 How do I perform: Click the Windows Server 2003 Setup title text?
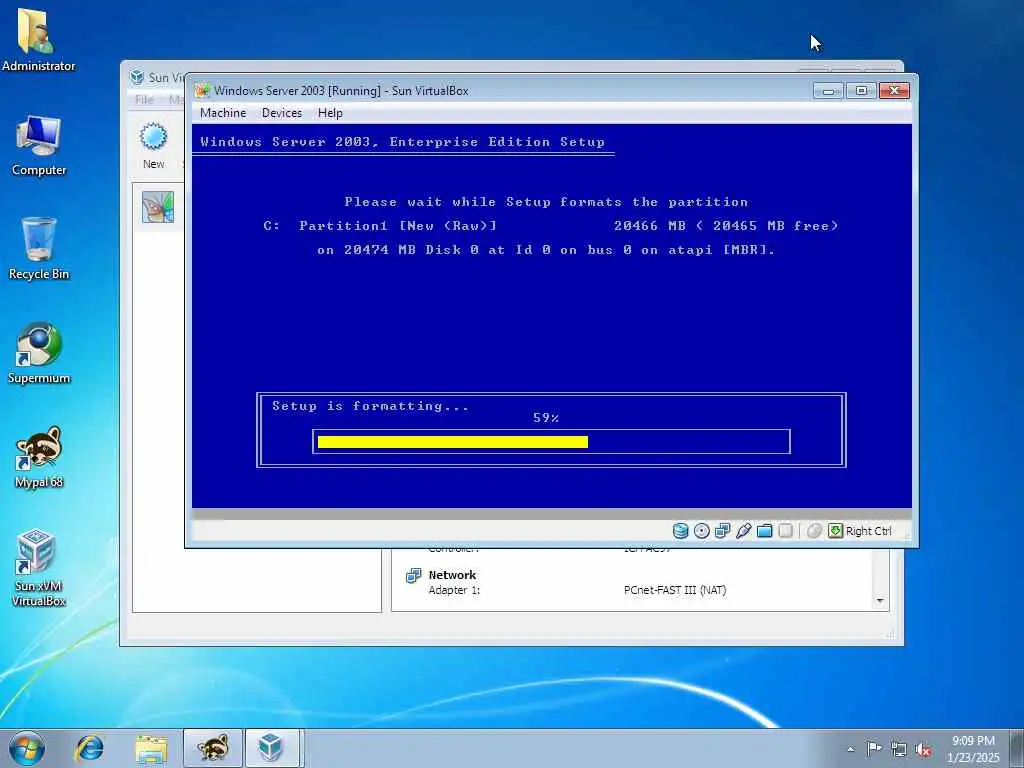[x=402, y=142]
